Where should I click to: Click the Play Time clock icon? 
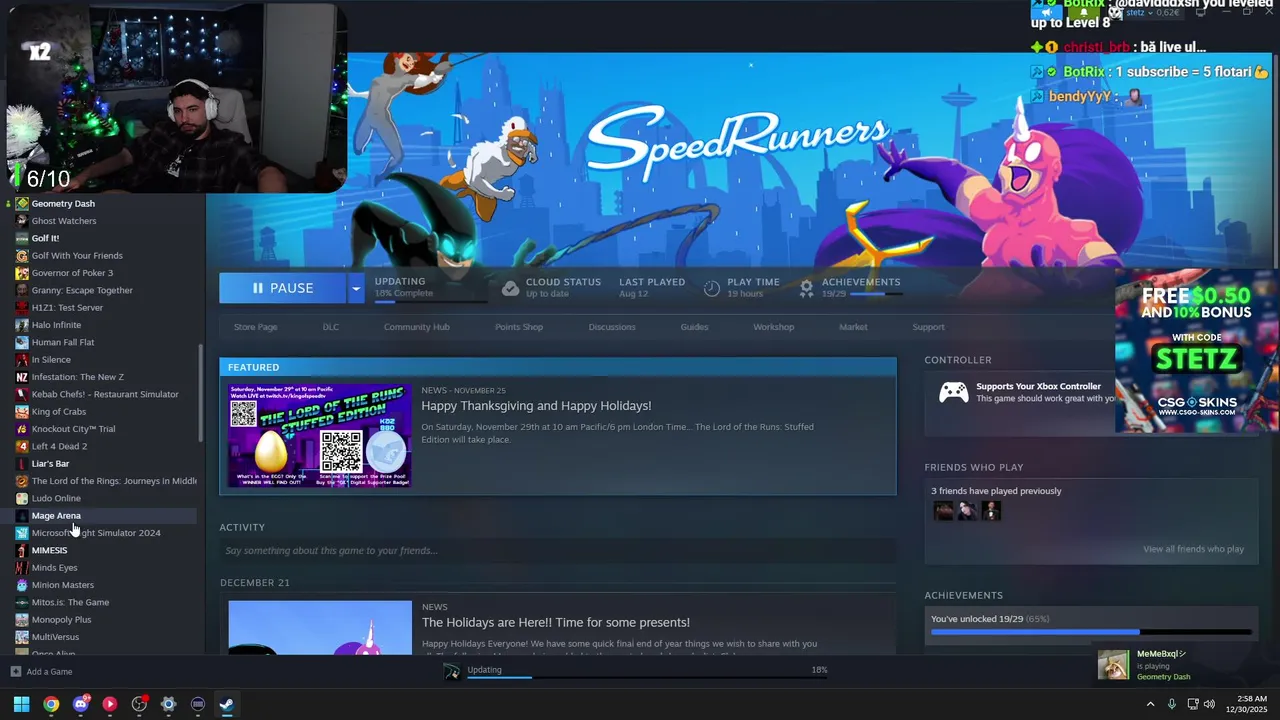712,288
